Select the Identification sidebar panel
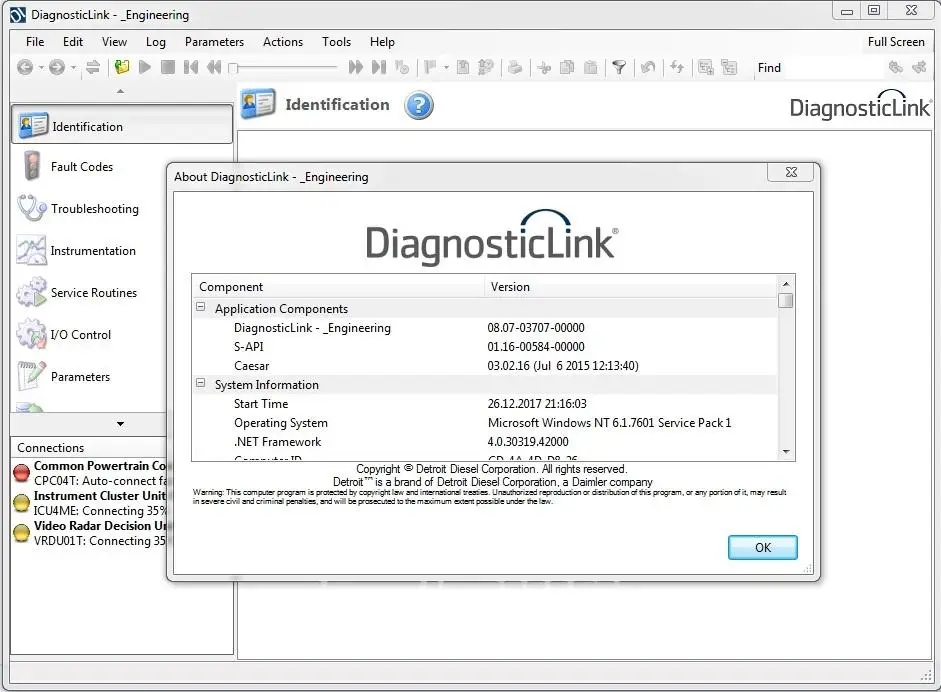The image size is (941, 692). pyautogui.click(x=122, y=125)
